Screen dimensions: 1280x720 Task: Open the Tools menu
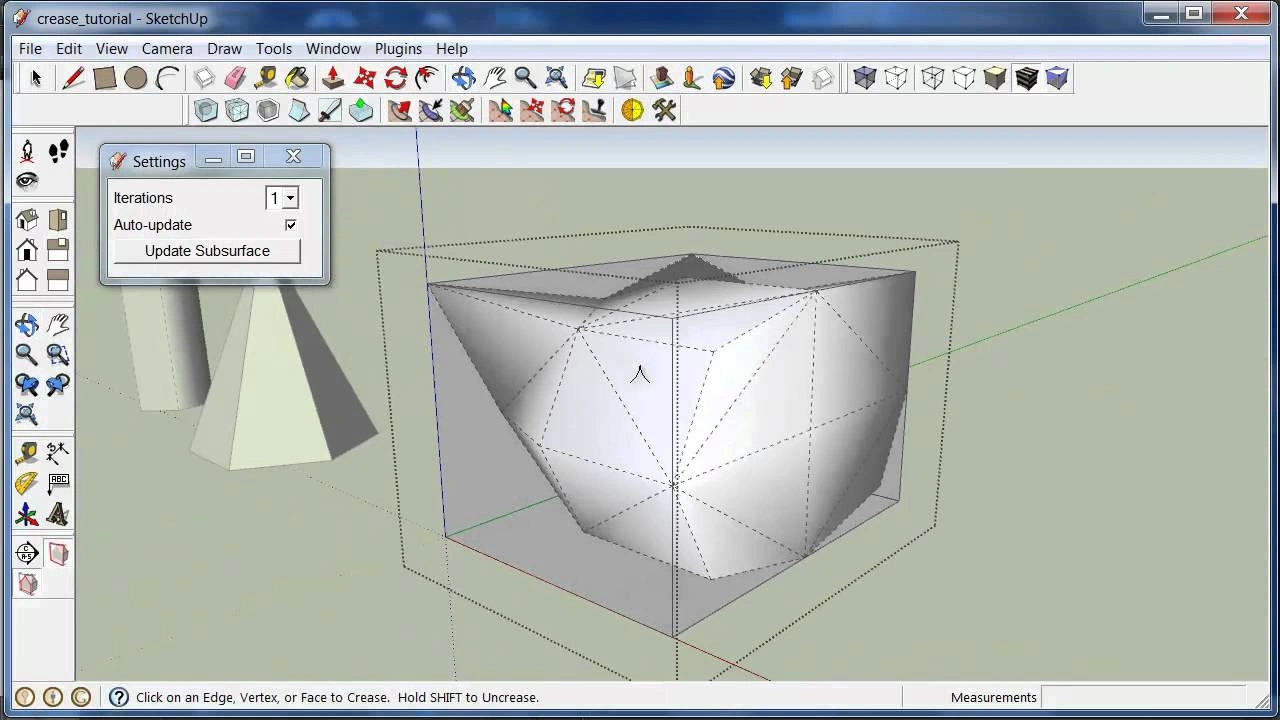point(274,48)
